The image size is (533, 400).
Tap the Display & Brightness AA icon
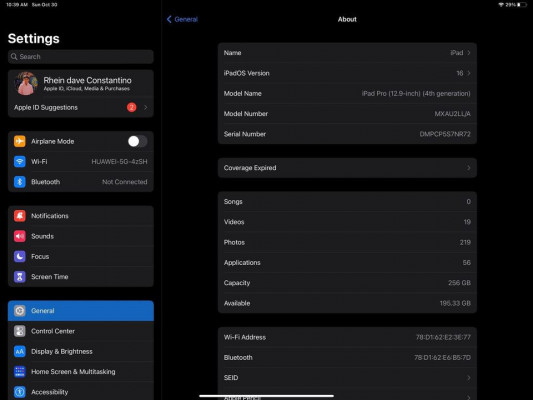tap(19, 351)
